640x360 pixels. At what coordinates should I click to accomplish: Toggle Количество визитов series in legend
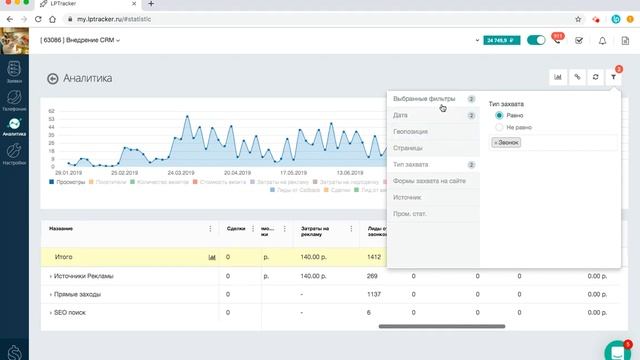pos(160,182)
